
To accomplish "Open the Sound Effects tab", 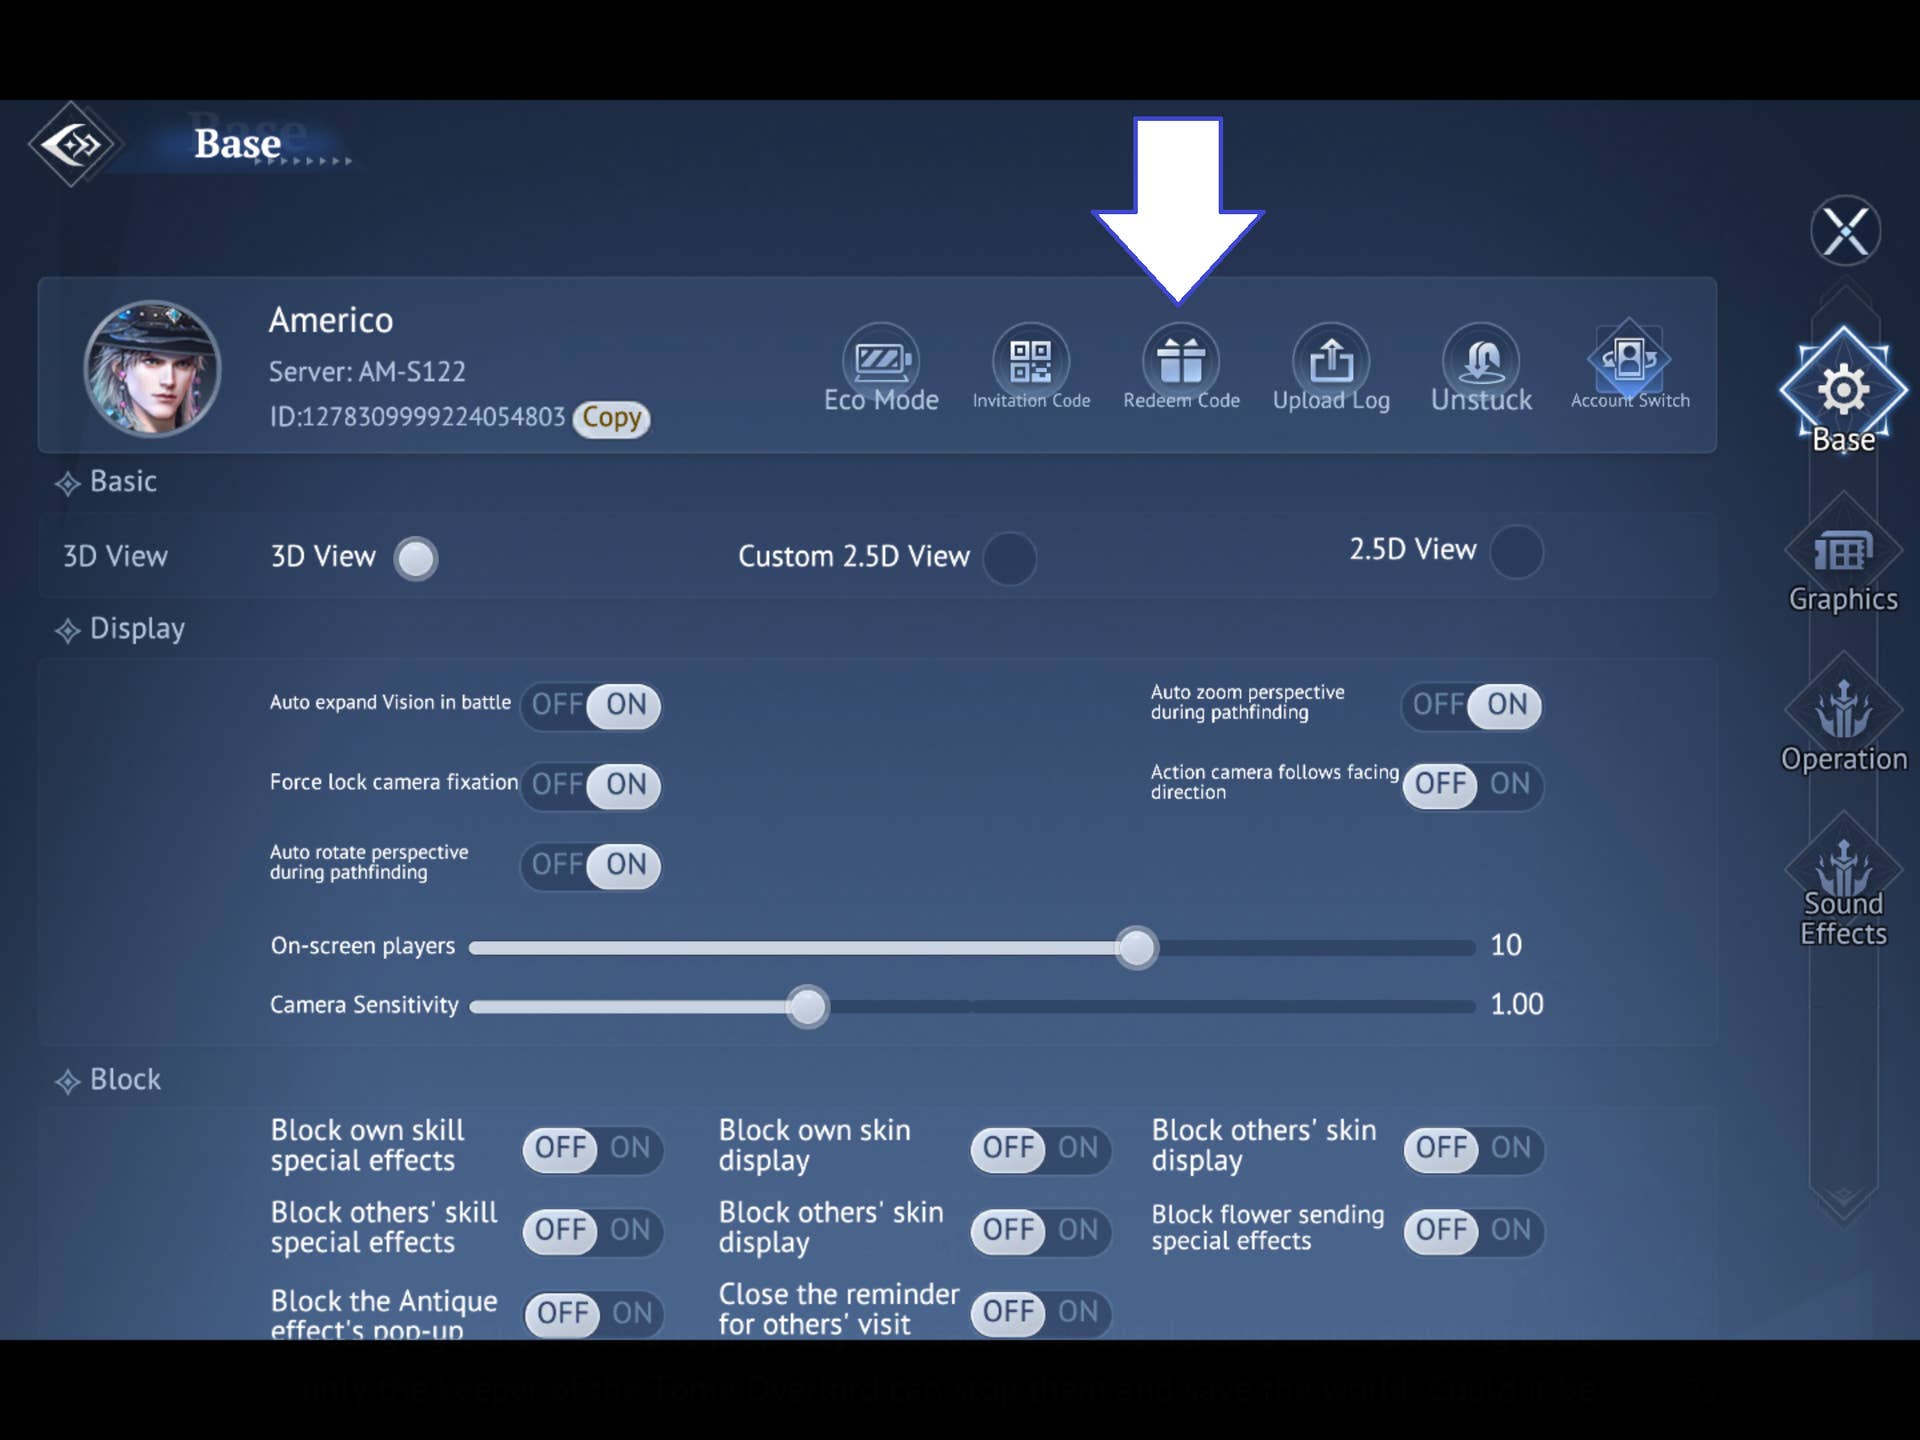I will pos(1843,880).
